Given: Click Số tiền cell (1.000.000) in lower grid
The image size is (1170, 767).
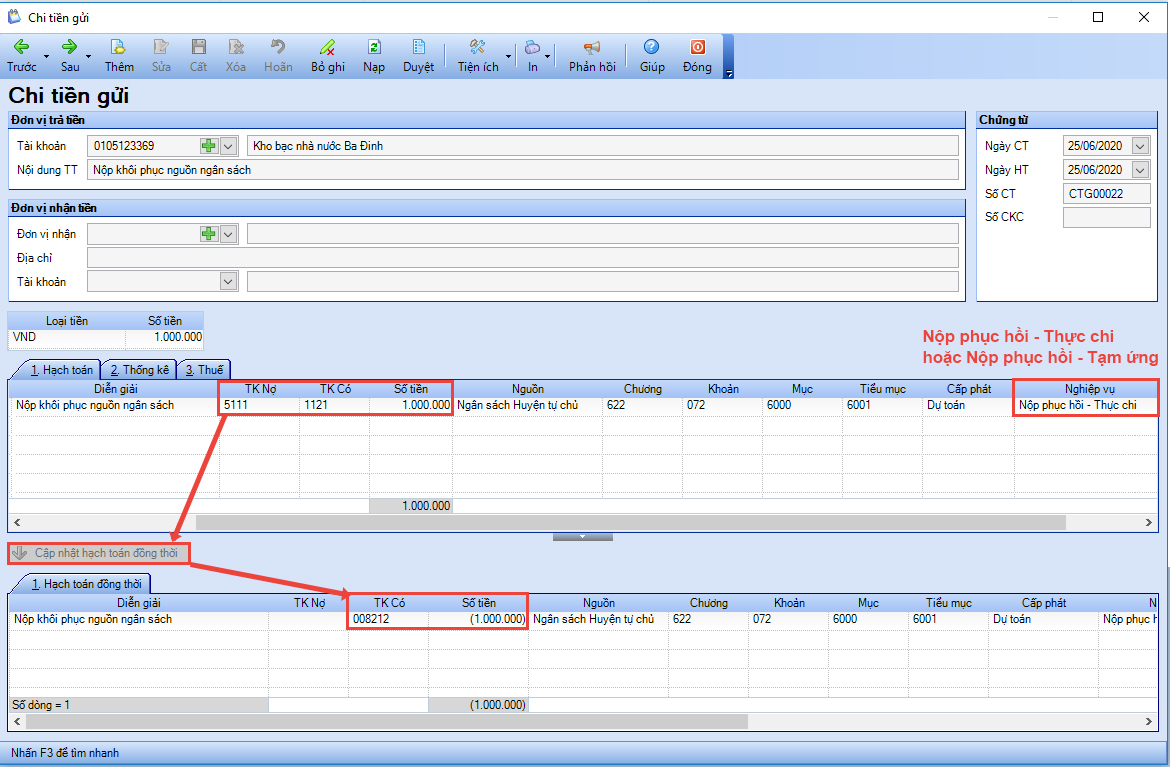Looking at the screenshot, I should 478,619.
